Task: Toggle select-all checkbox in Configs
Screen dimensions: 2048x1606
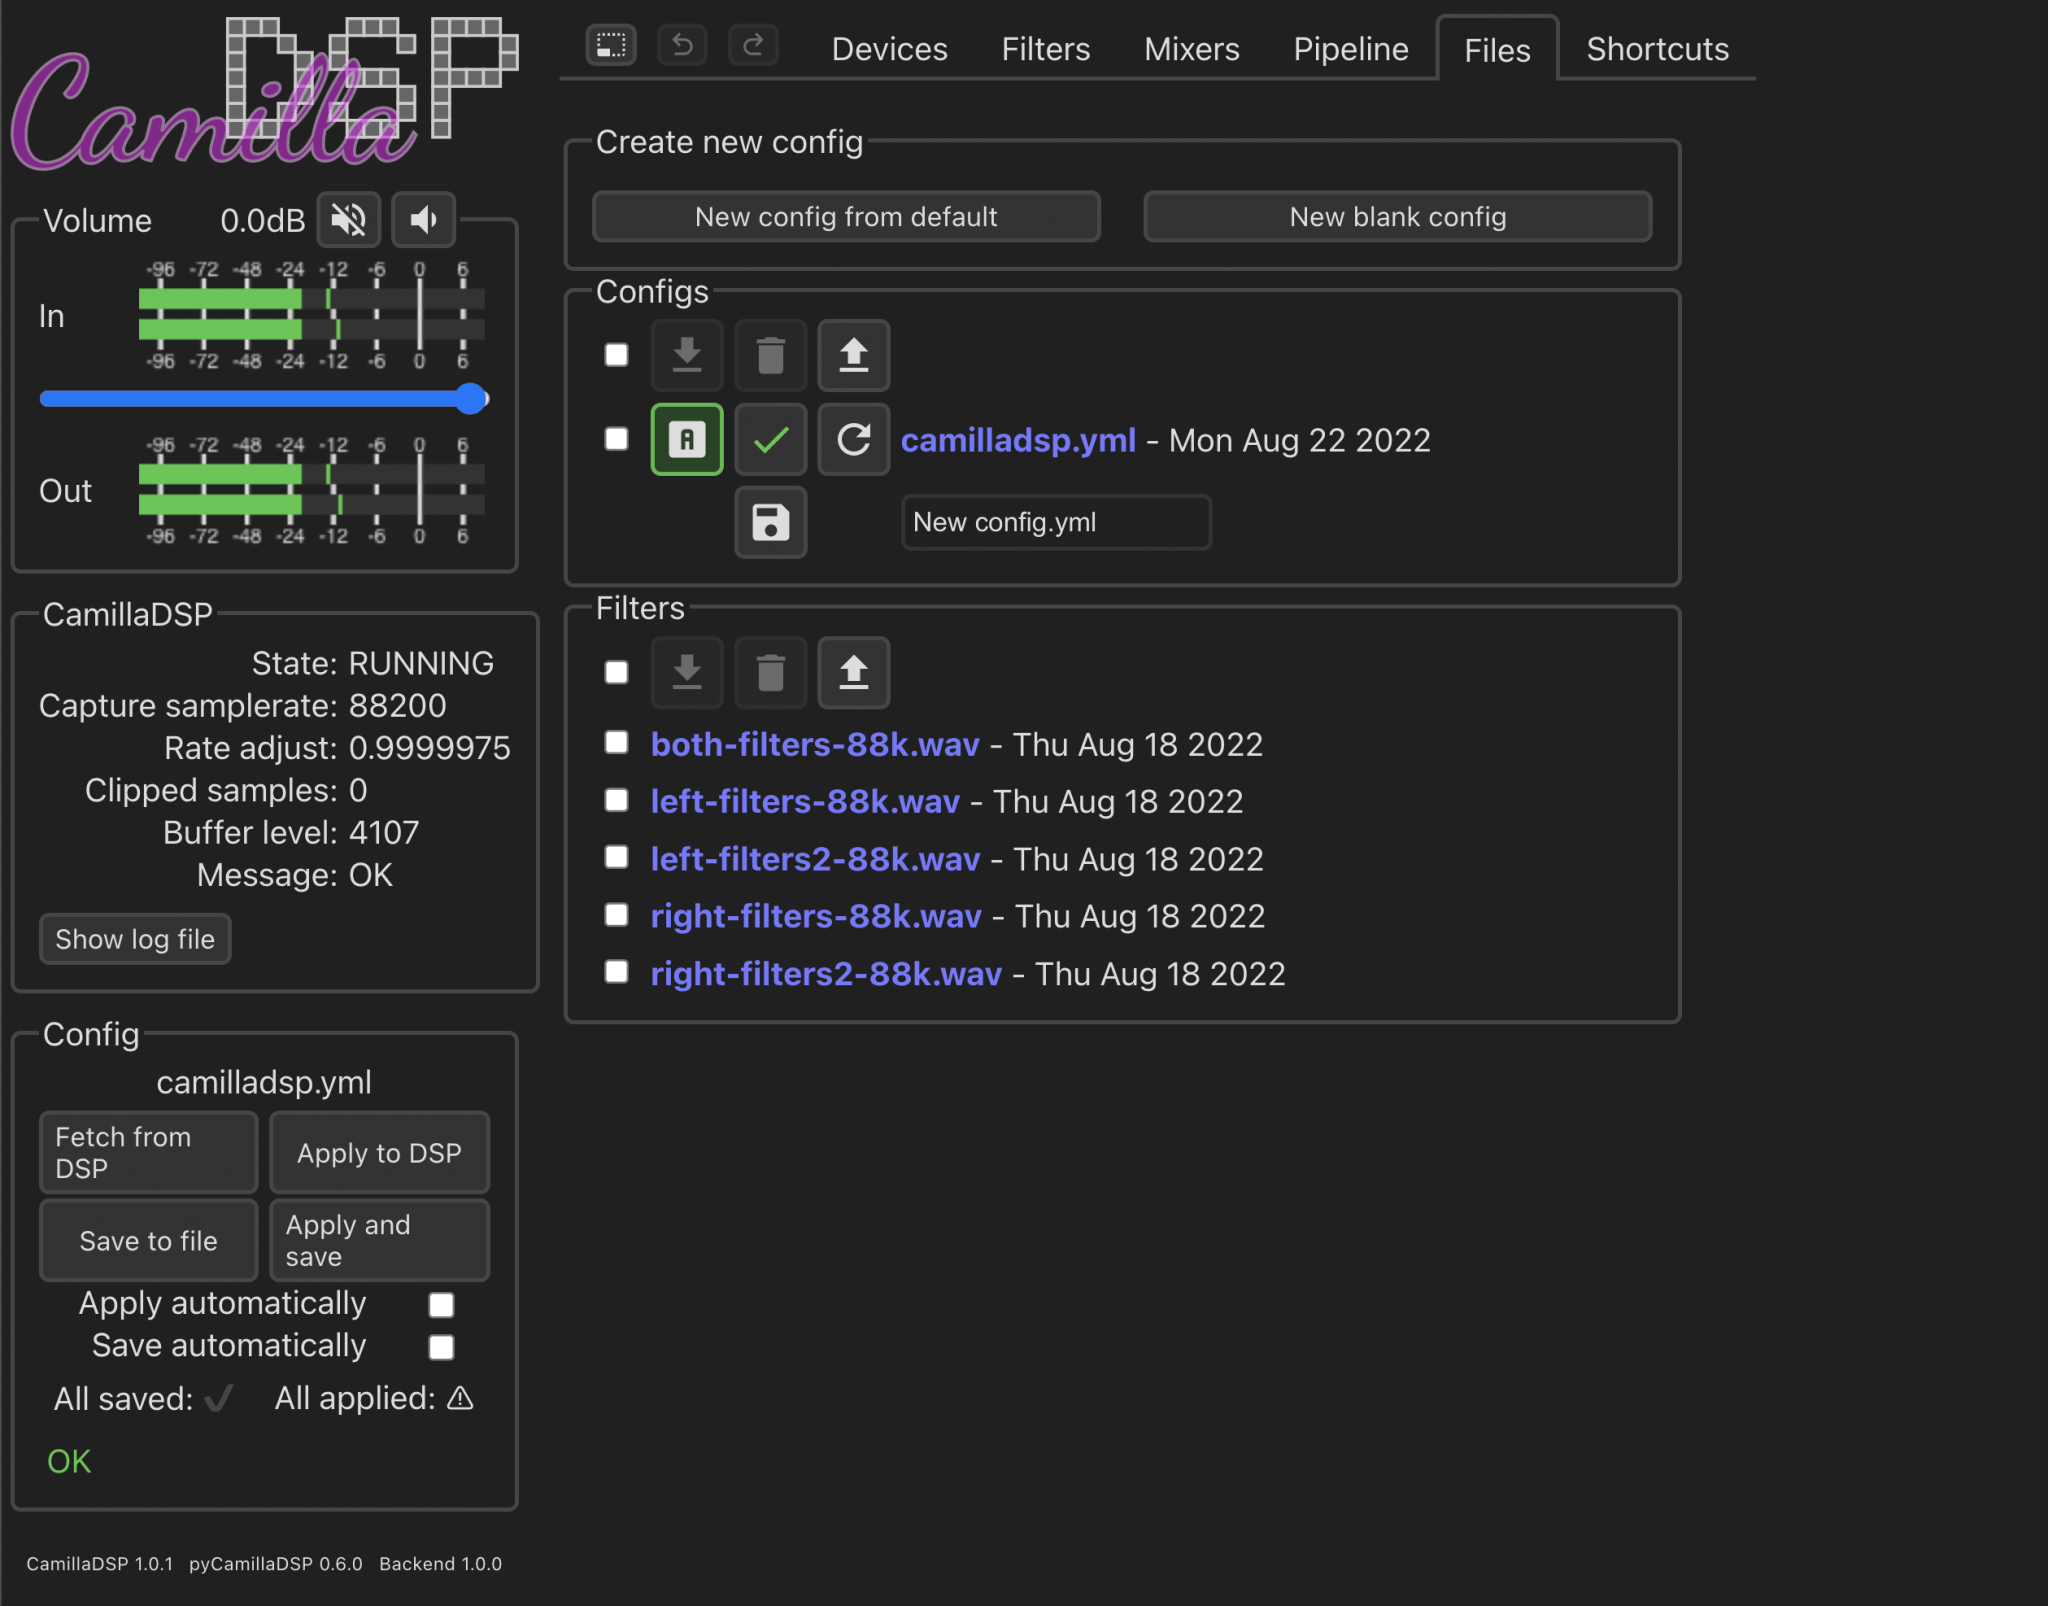Action: [617, 355]
